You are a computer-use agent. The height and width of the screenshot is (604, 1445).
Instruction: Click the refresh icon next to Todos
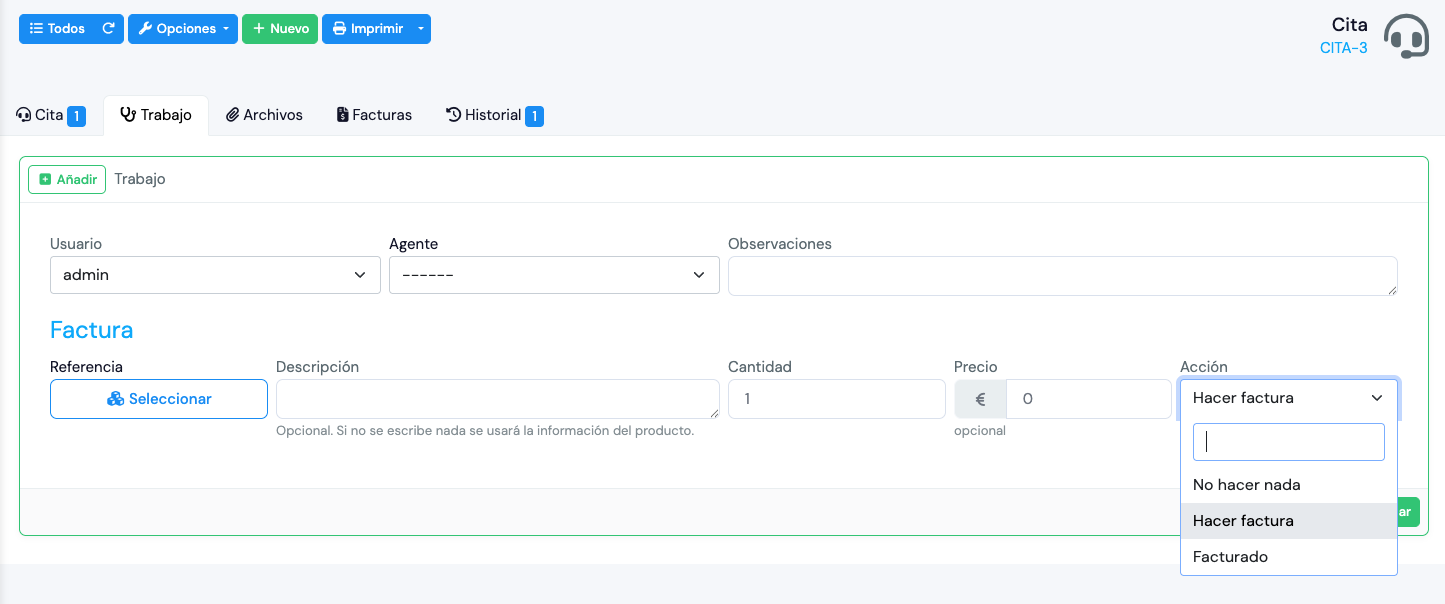[x=109, y=29]
